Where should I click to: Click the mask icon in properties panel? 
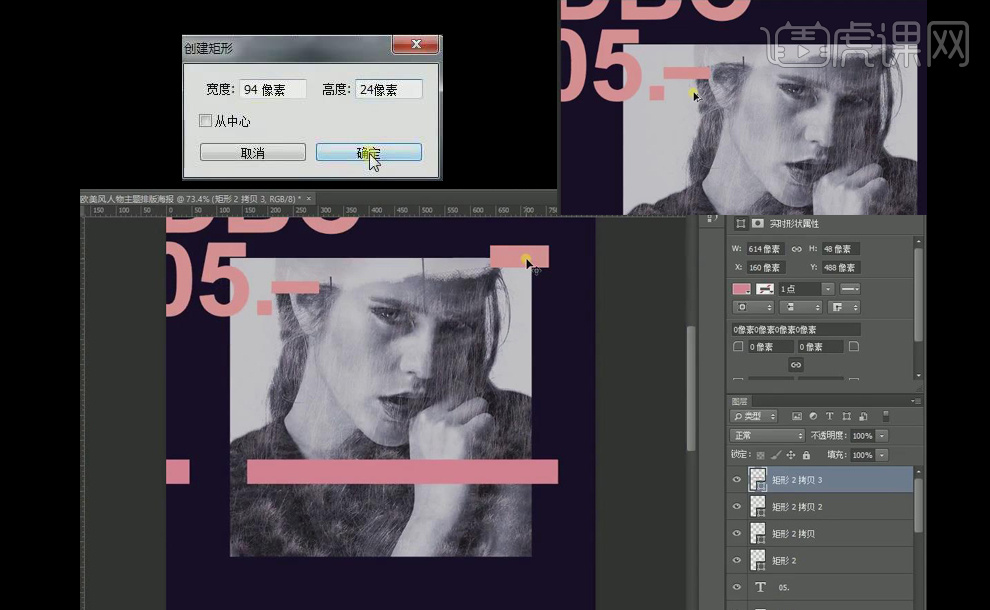[x=758, y=224]
